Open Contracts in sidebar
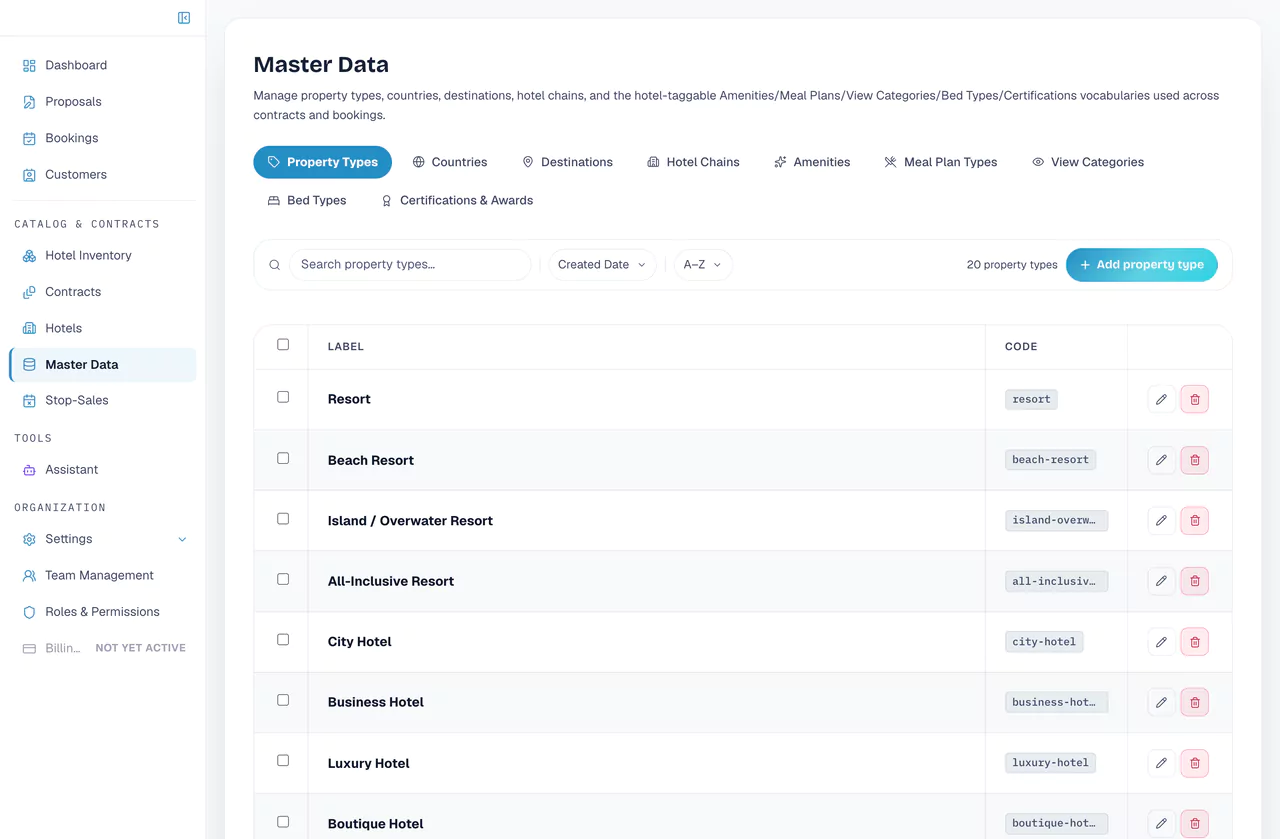The height and width of the screenshot is (839, 1280). click(x=103, y=292)
